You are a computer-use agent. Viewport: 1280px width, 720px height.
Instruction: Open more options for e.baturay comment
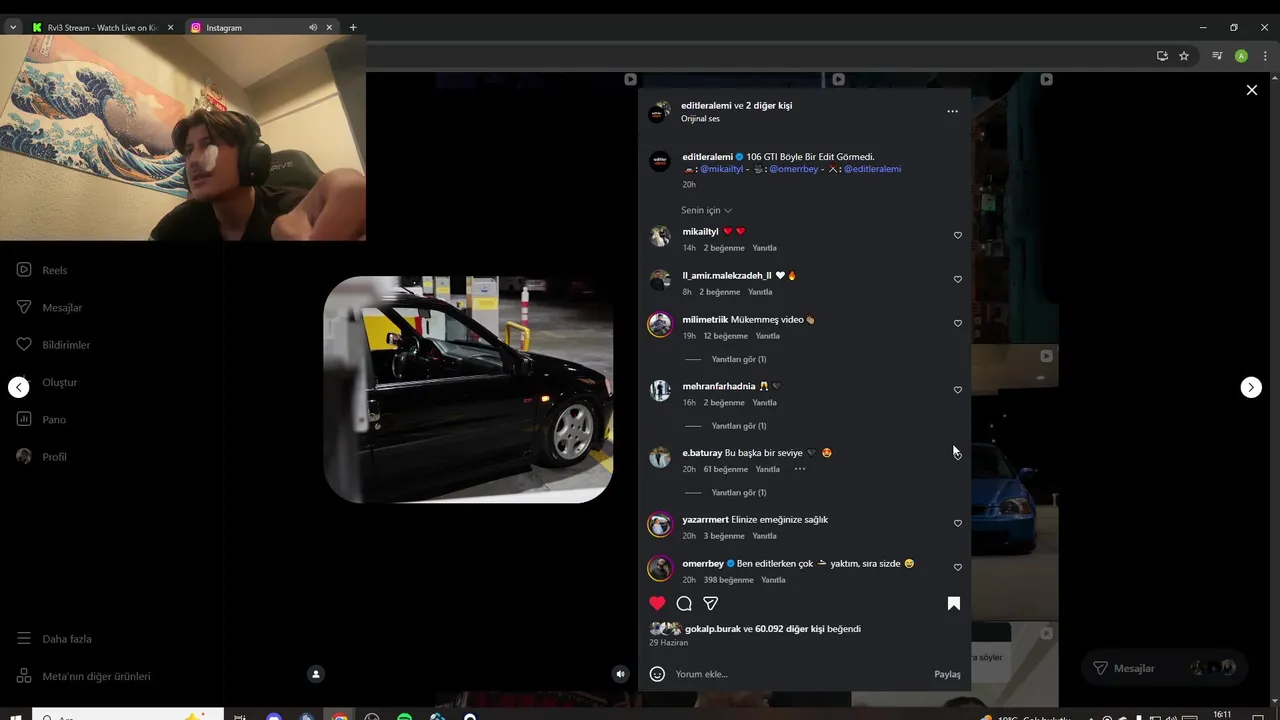click(799, 469)
